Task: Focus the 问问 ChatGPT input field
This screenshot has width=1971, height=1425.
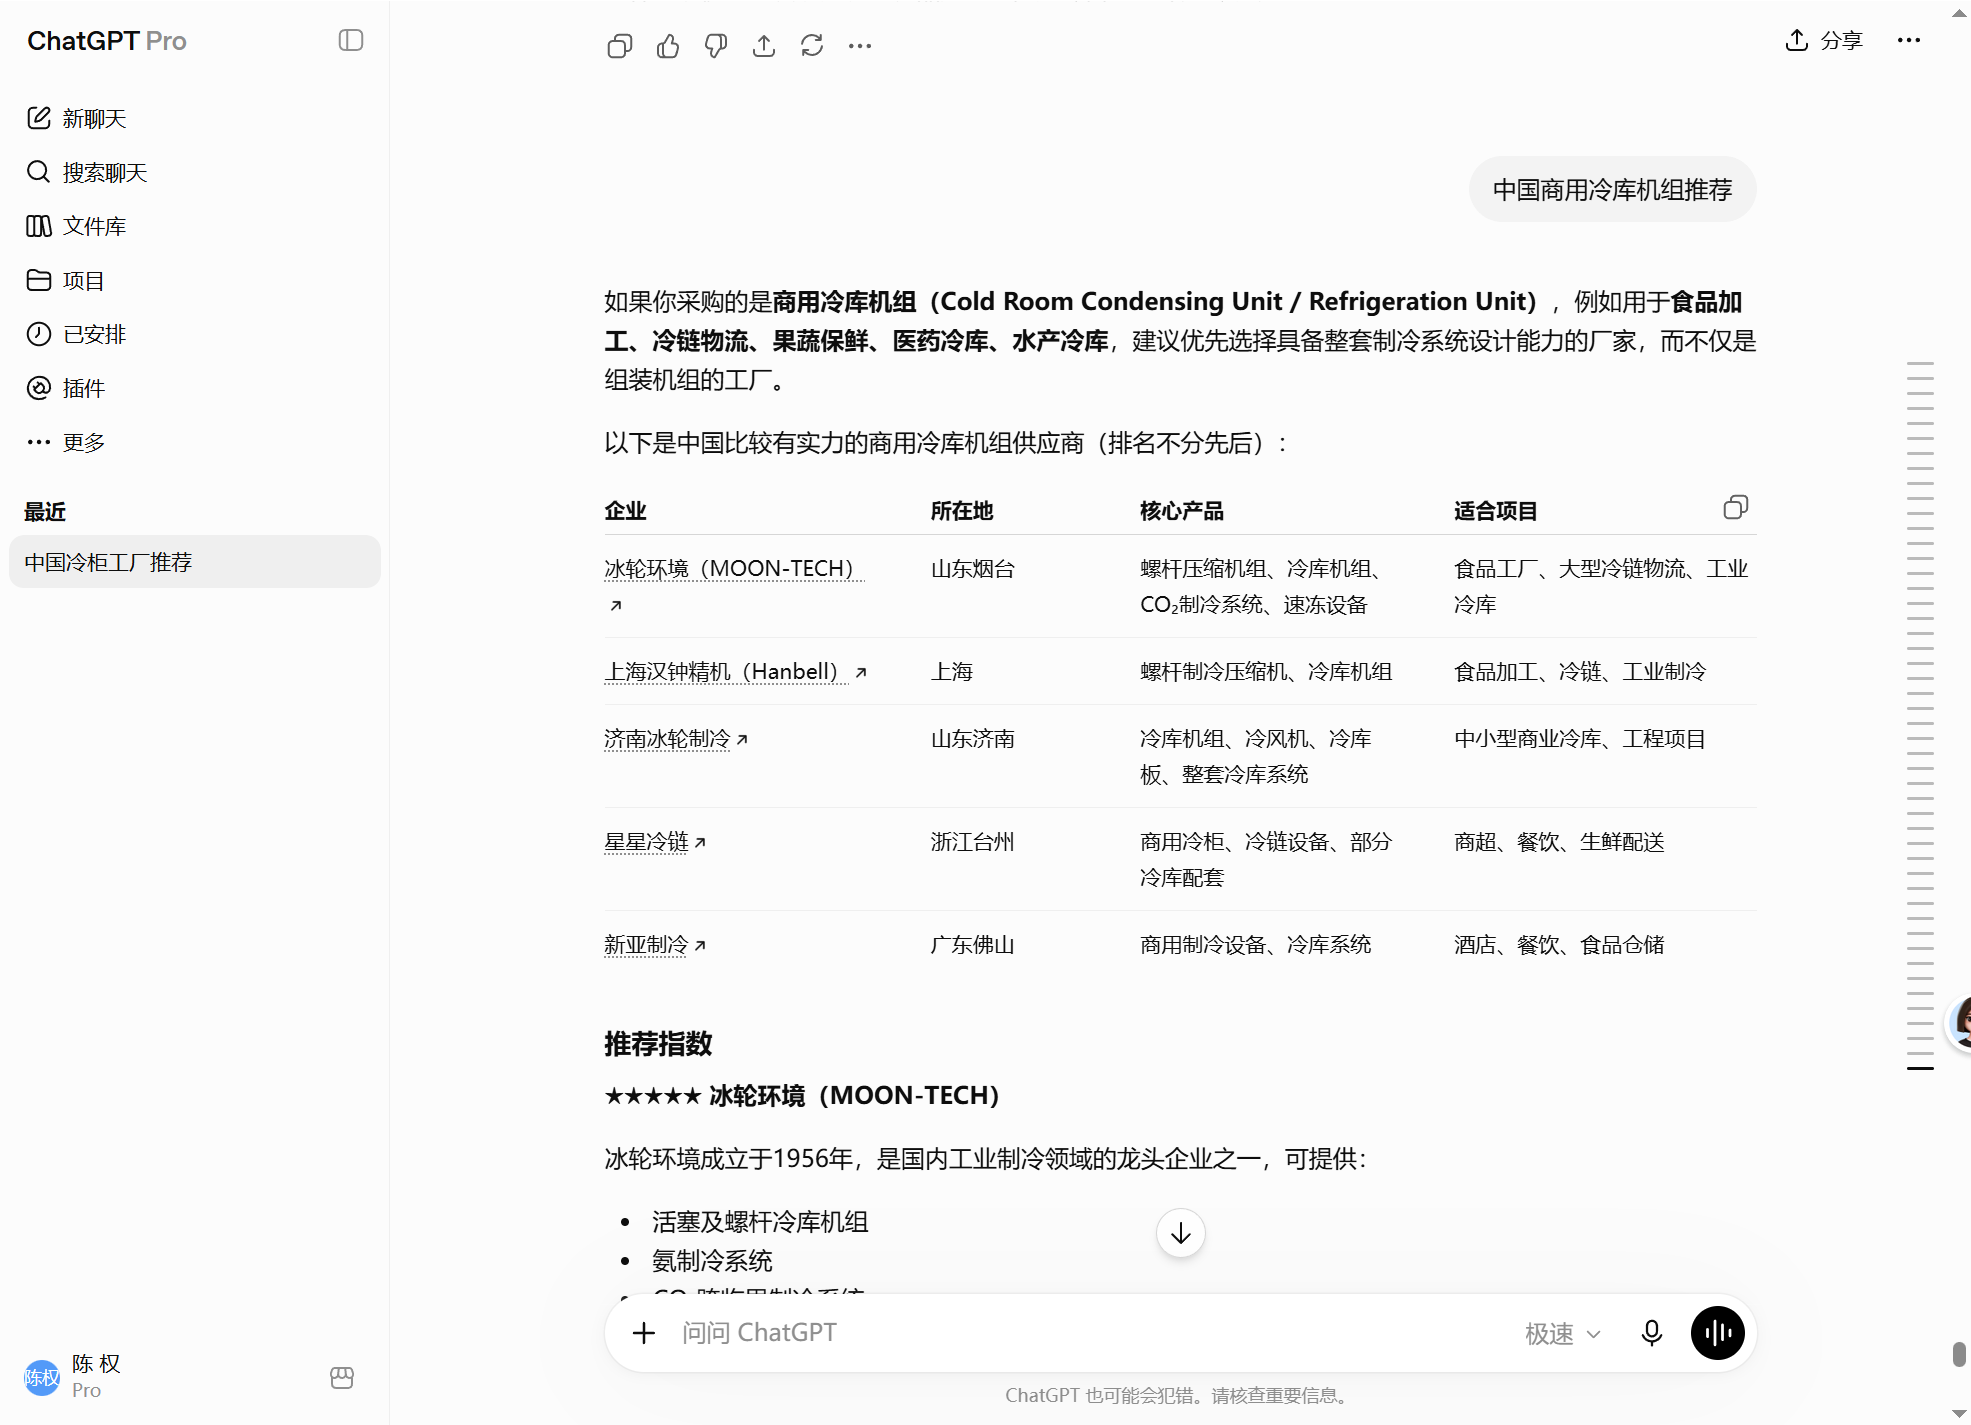Action: 1090,1333
